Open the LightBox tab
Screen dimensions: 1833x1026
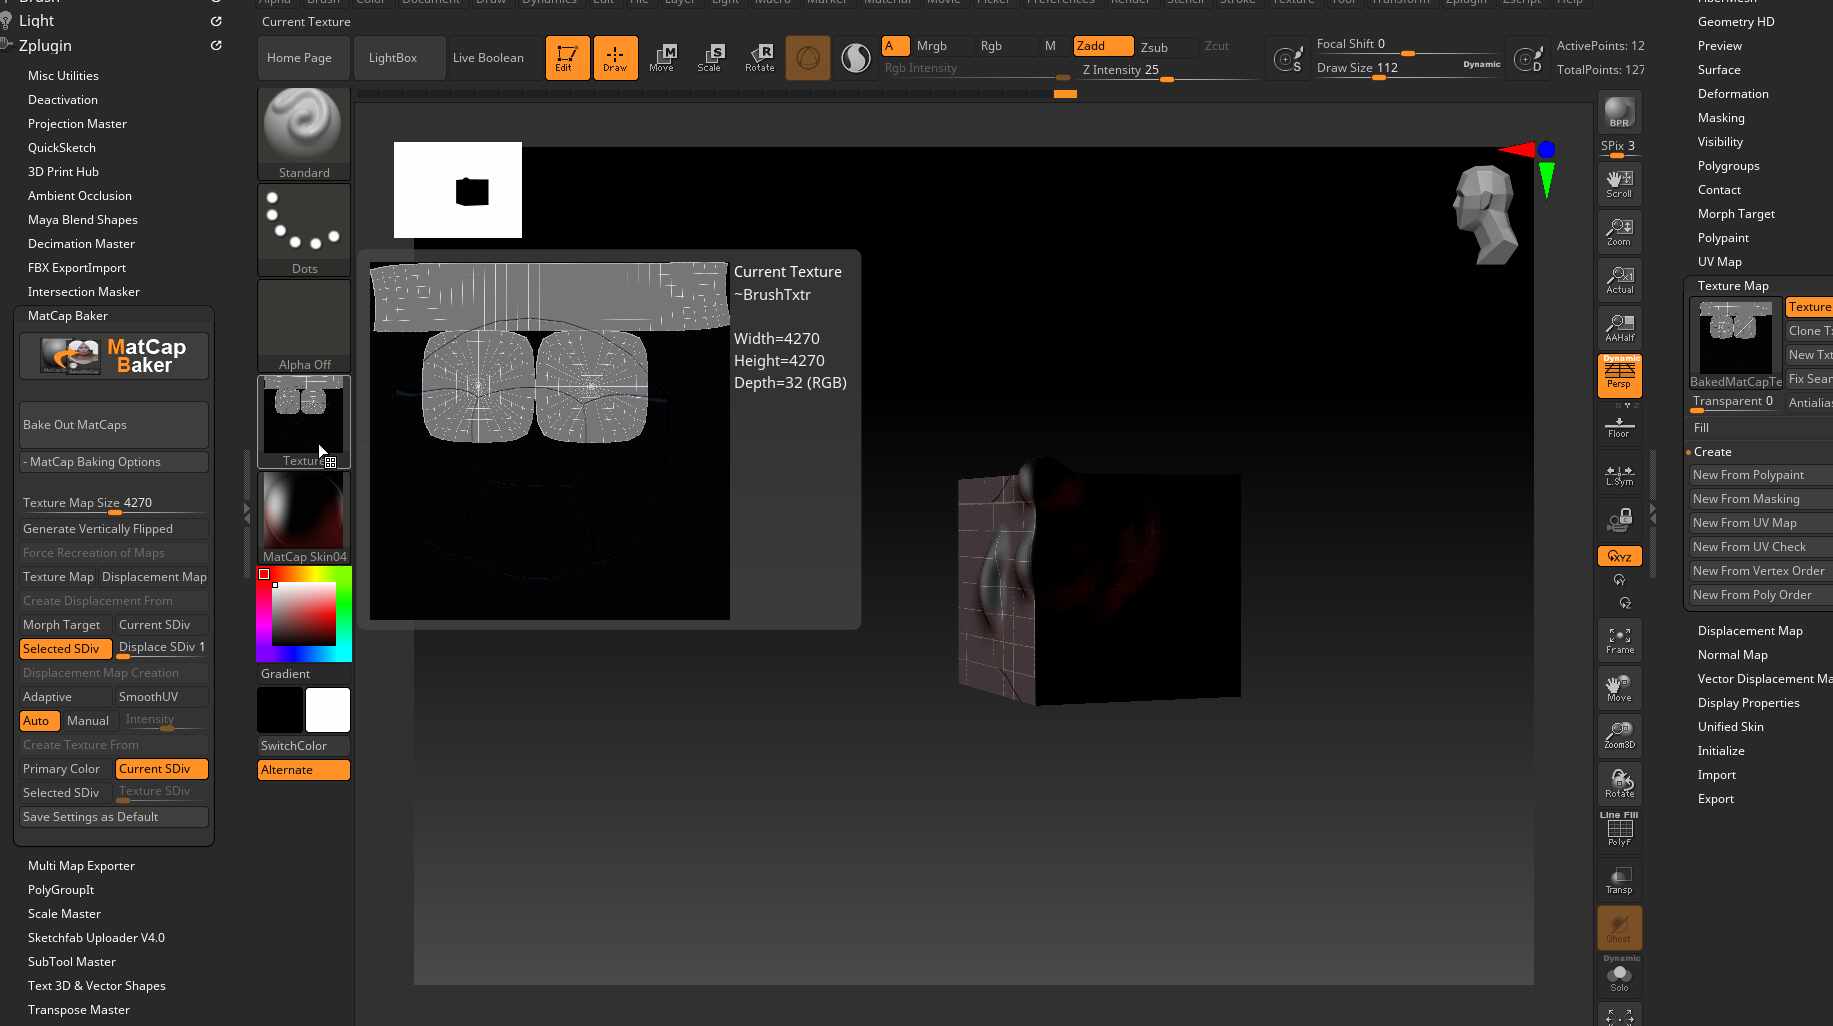click(399, 58)
